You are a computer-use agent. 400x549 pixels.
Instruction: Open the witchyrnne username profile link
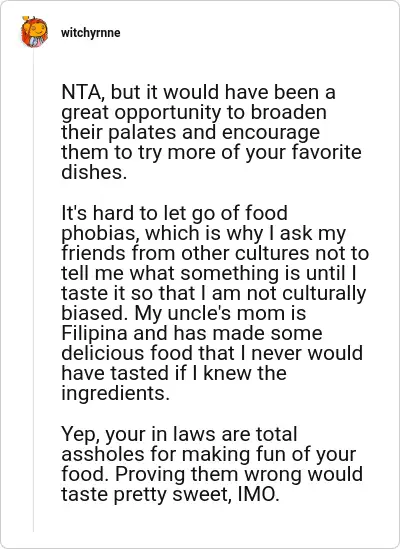point(91,33)
